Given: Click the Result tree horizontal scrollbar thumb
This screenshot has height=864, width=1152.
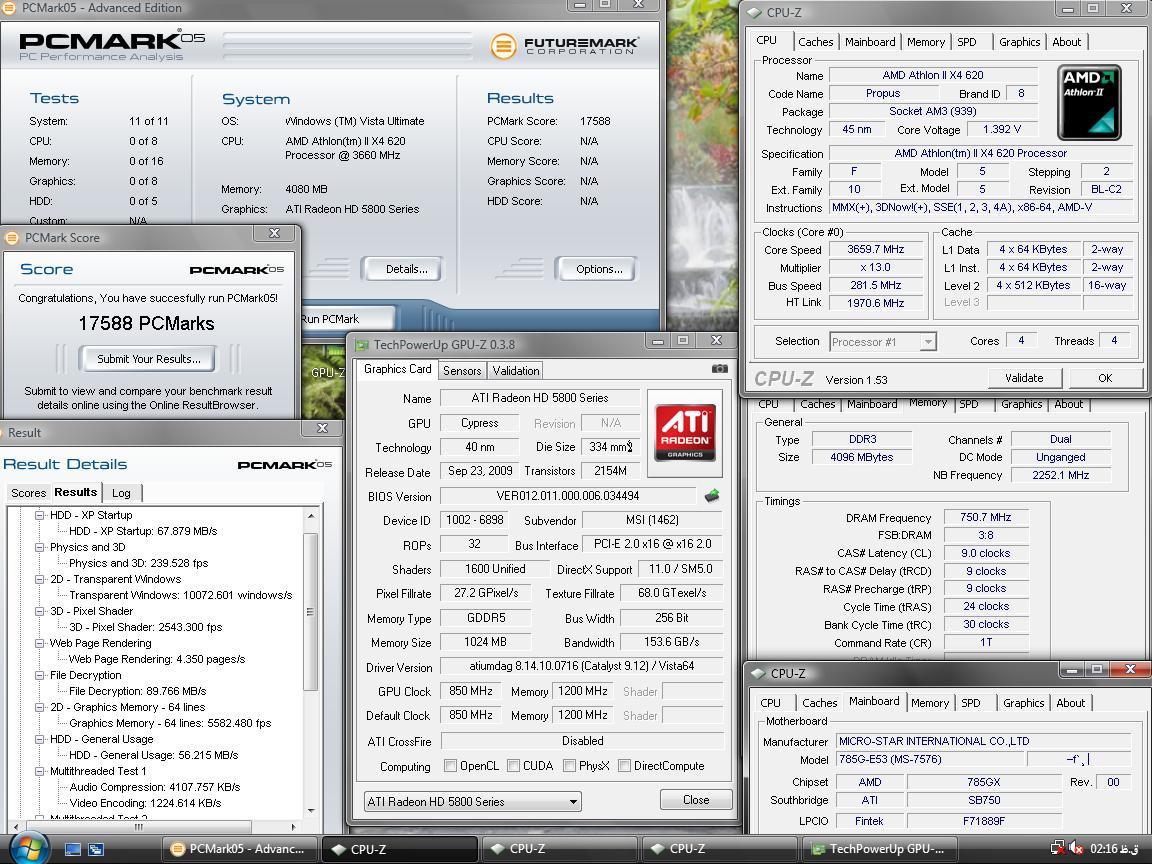Looking at the screenshot, I should 138,827.
